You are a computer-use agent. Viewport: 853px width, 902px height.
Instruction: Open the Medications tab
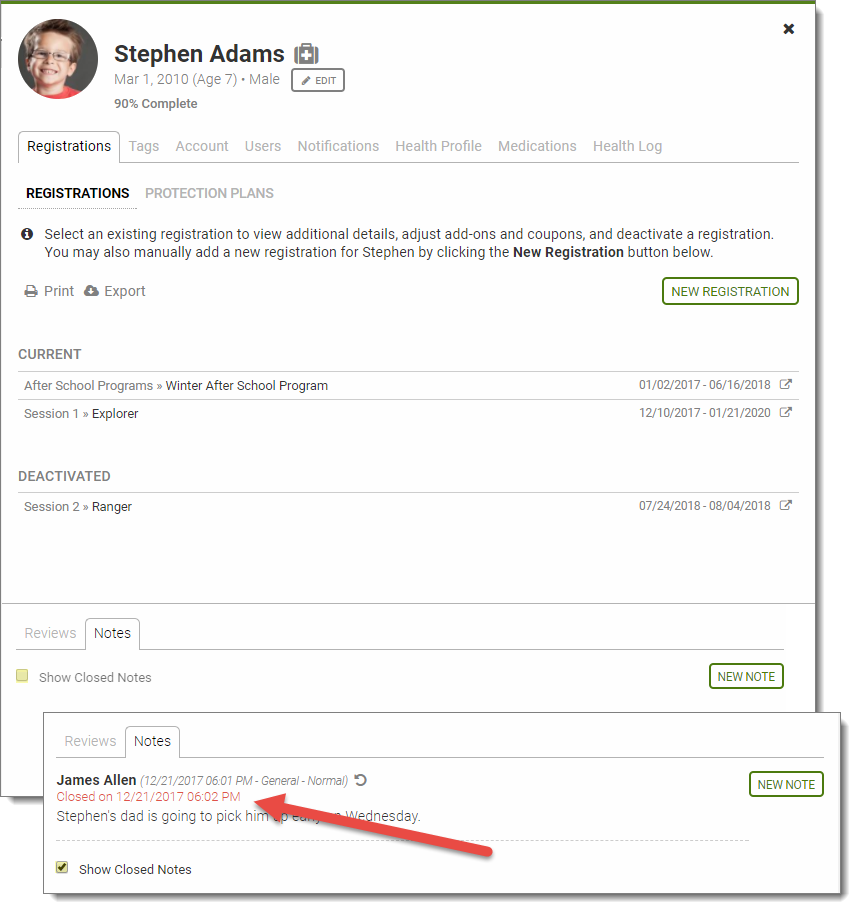[537, 146]
